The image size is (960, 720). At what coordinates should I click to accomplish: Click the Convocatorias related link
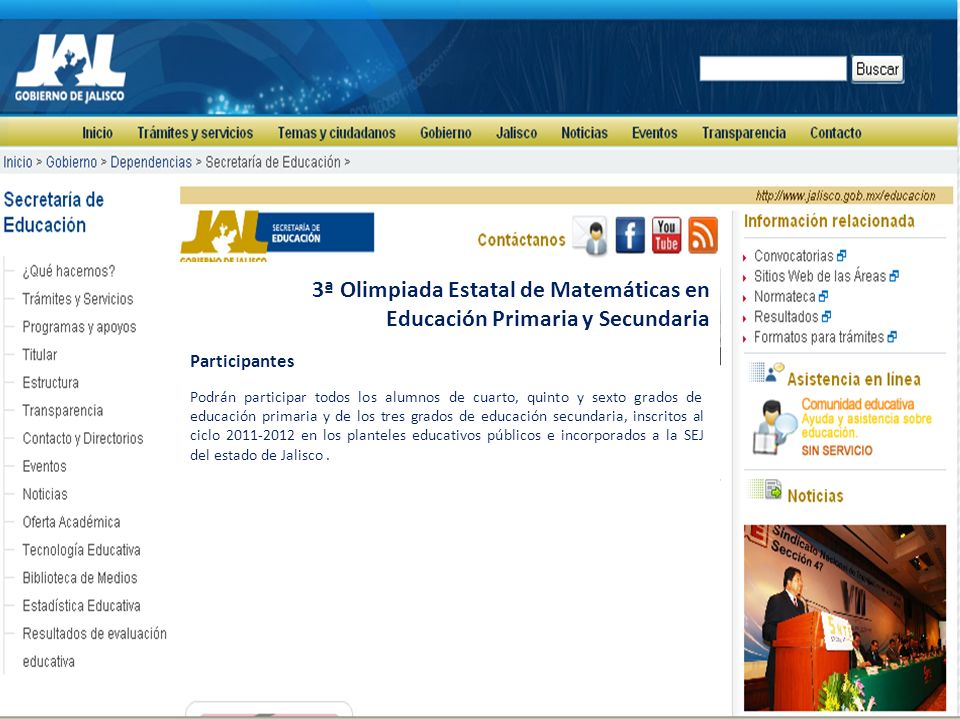[x=793, y=256]
